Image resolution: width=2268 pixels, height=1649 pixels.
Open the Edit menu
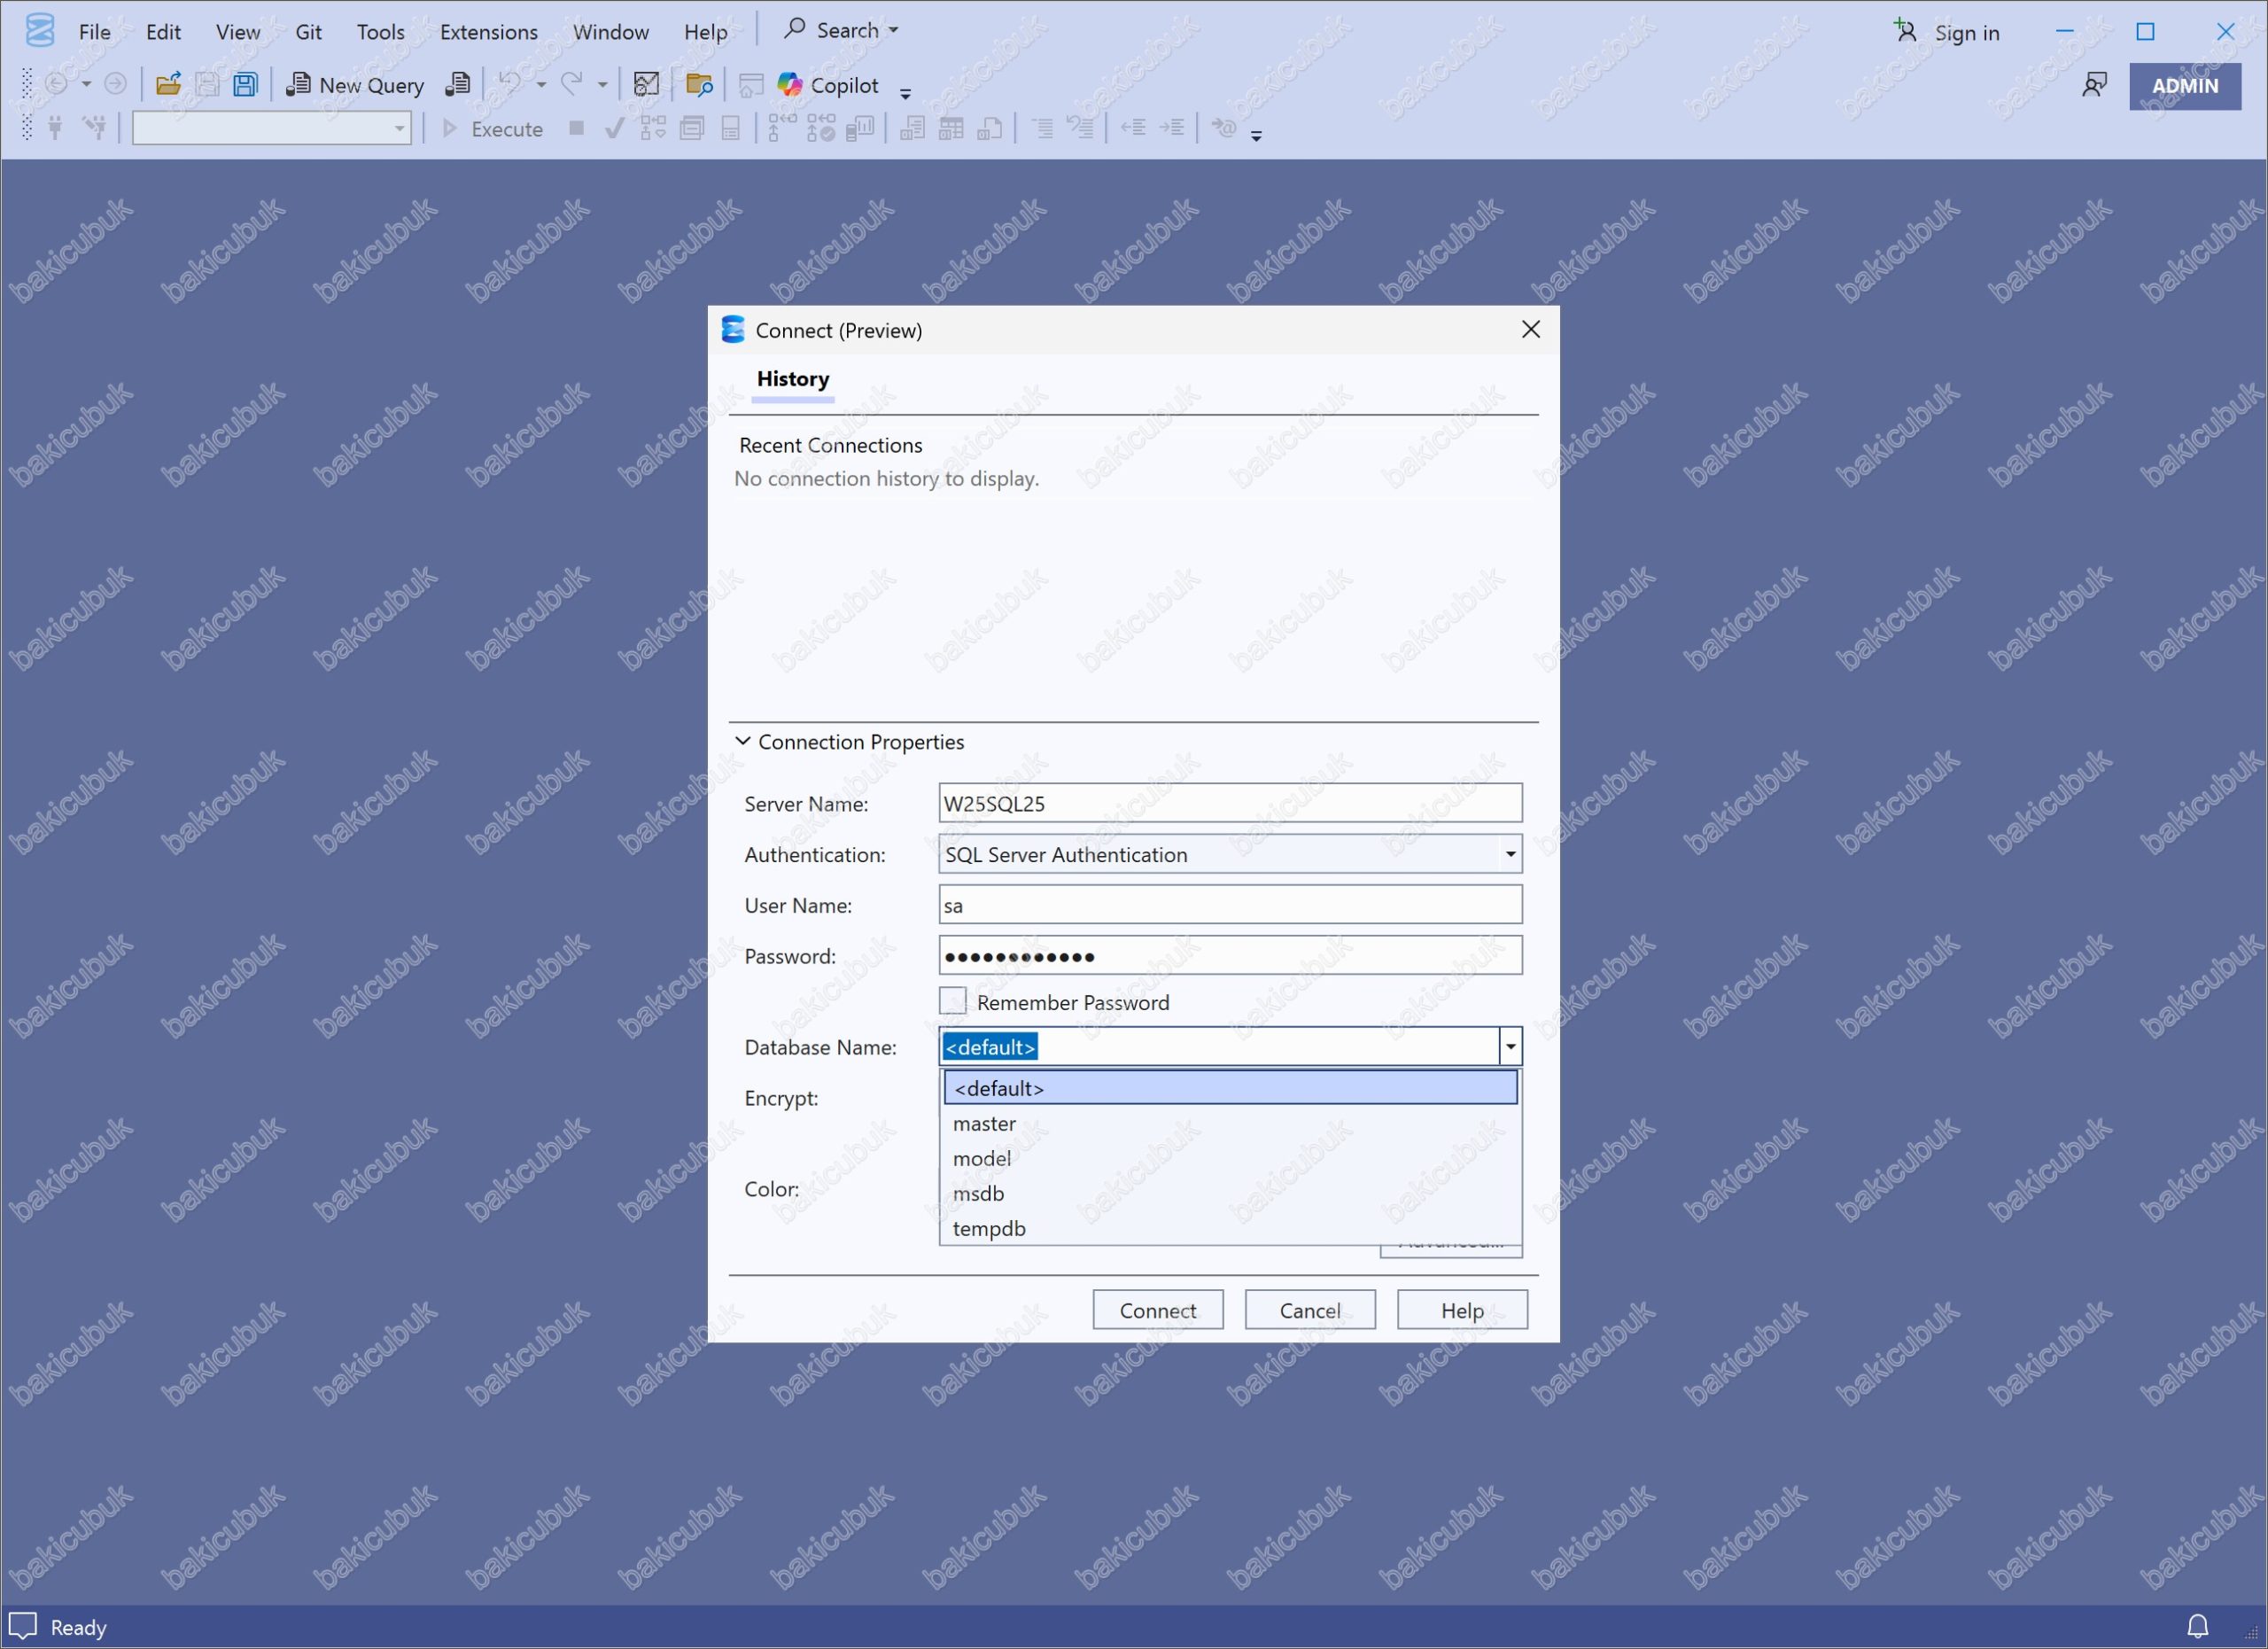point(163,32)
